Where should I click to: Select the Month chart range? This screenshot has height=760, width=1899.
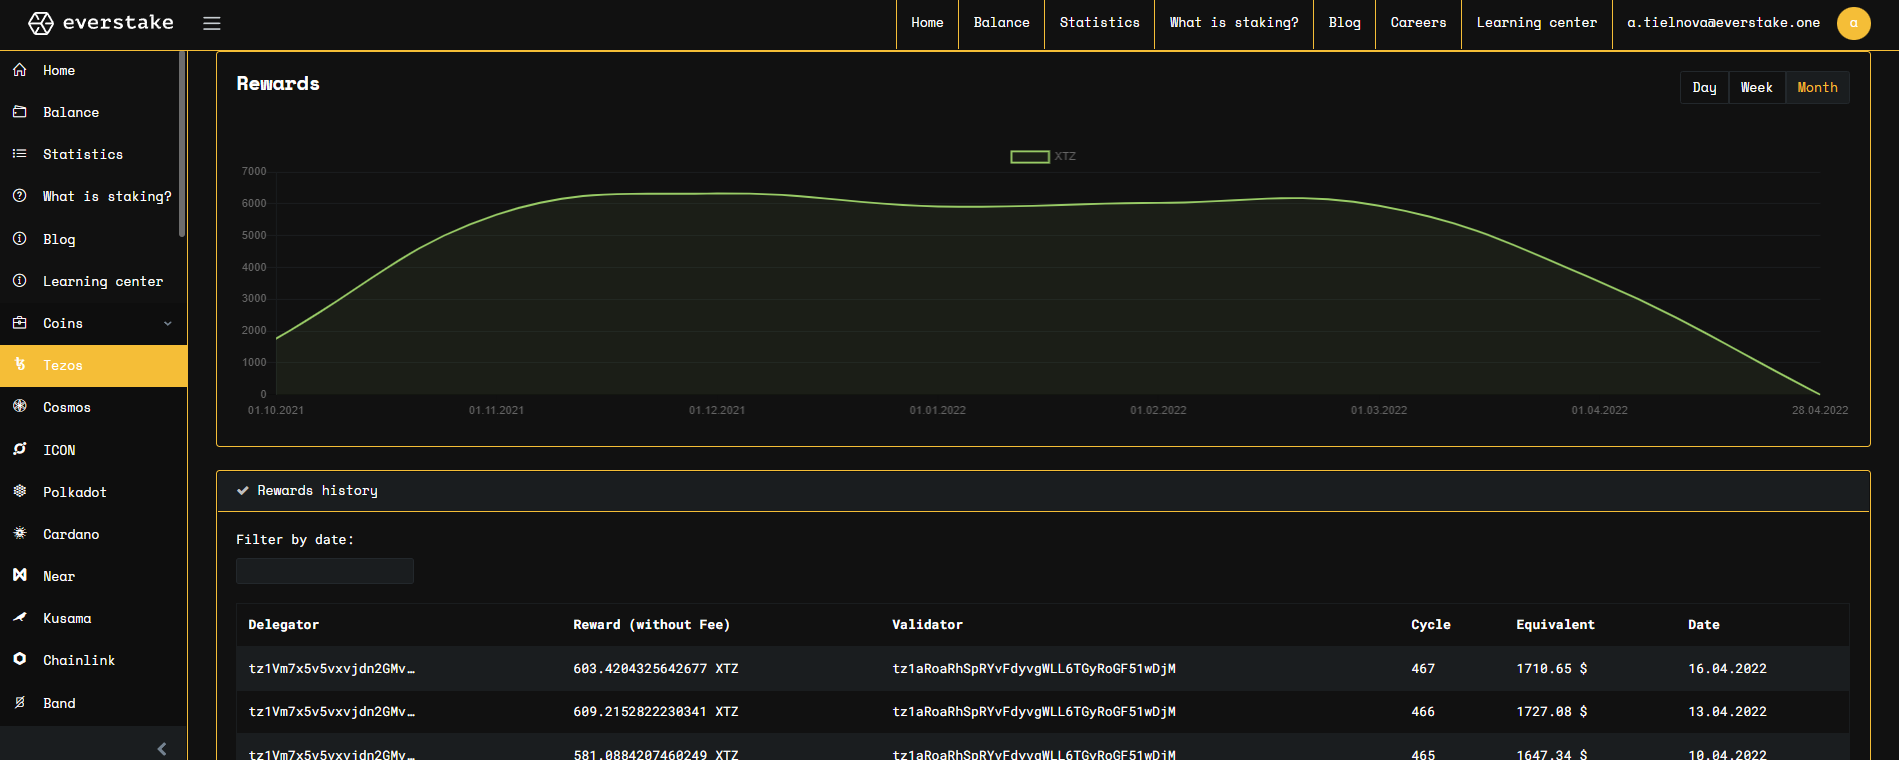click(x=1818, y=88)
